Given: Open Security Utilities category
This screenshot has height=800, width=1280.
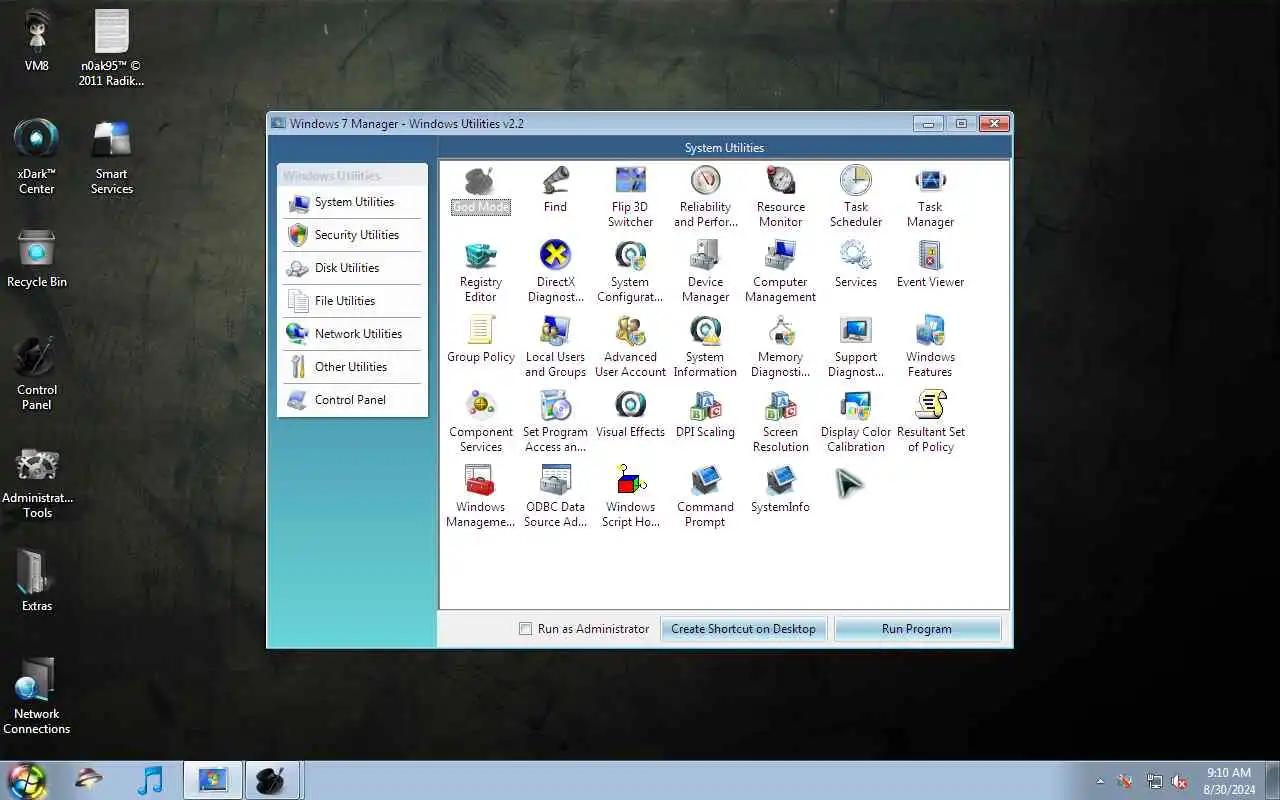Looking at the screenshot, I should [x=352, y=235].
